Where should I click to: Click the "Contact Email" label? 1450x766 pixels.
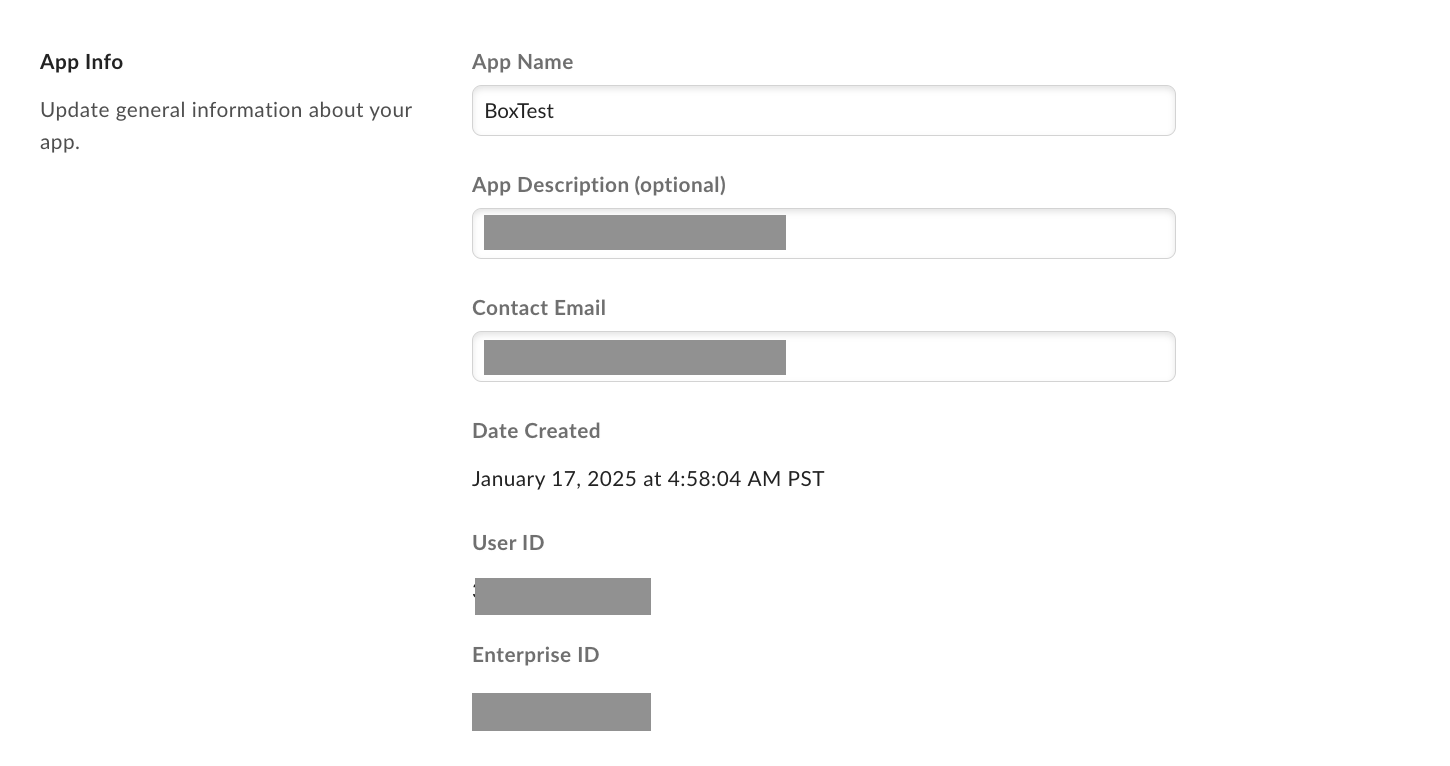pos(538,308)
